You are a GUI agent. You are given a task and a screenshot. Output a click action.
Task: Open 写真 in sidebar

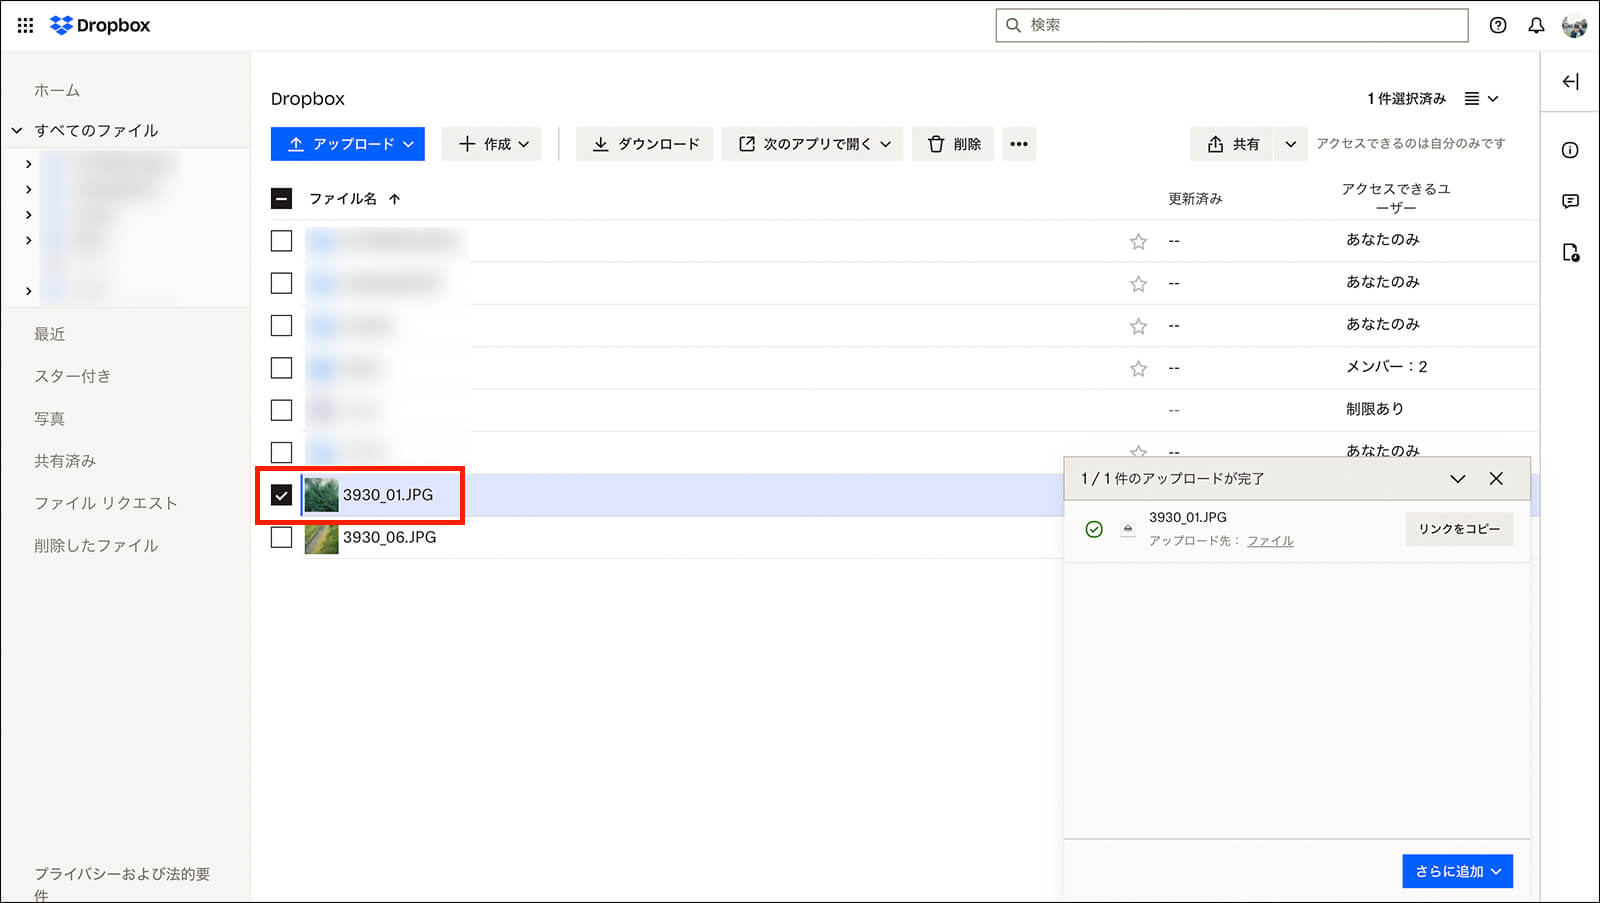(x=50, y=419)
